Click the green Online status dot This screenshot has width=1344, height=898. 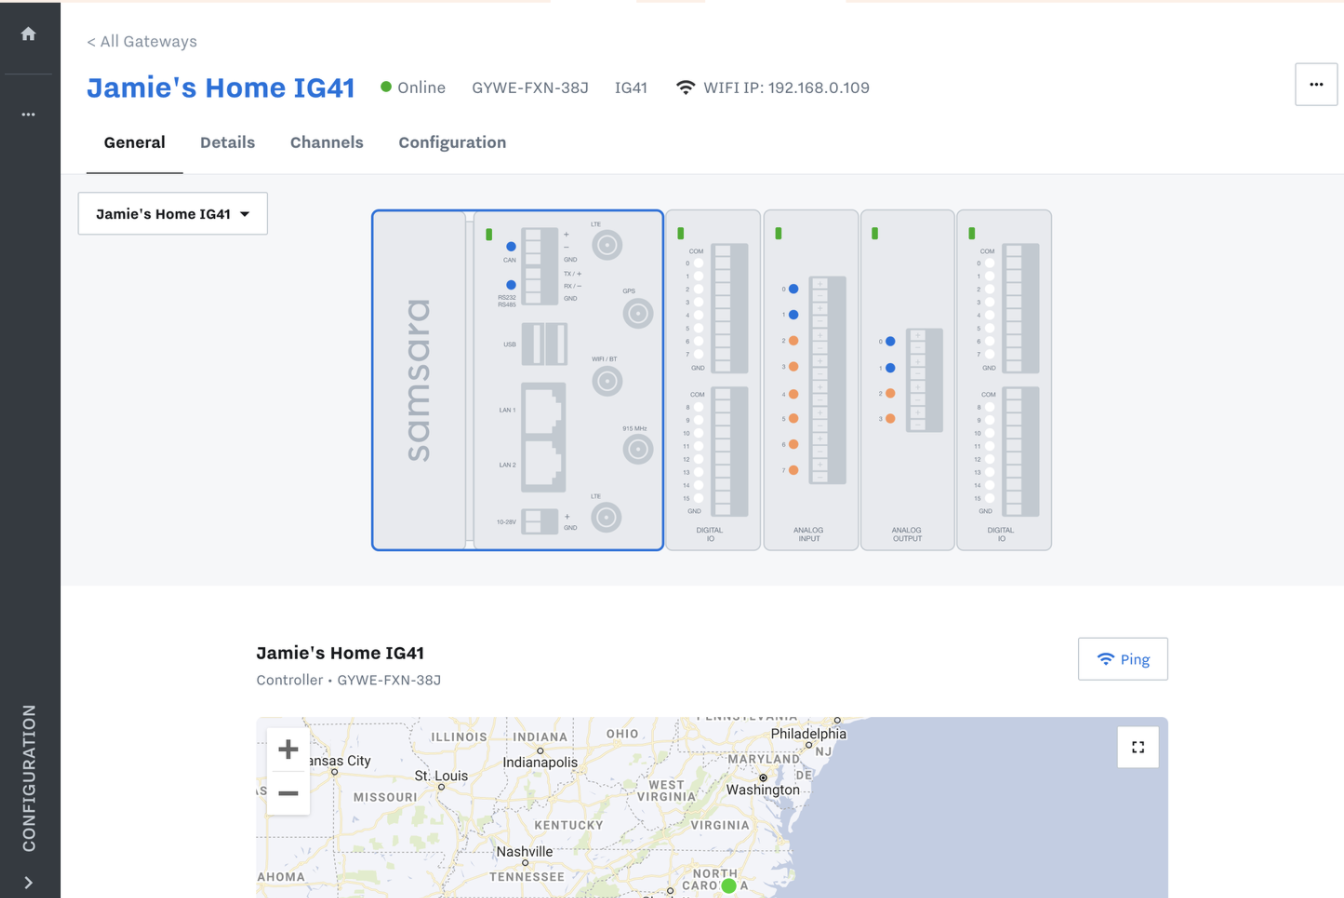pyautogui.click(x=386, y=87)
